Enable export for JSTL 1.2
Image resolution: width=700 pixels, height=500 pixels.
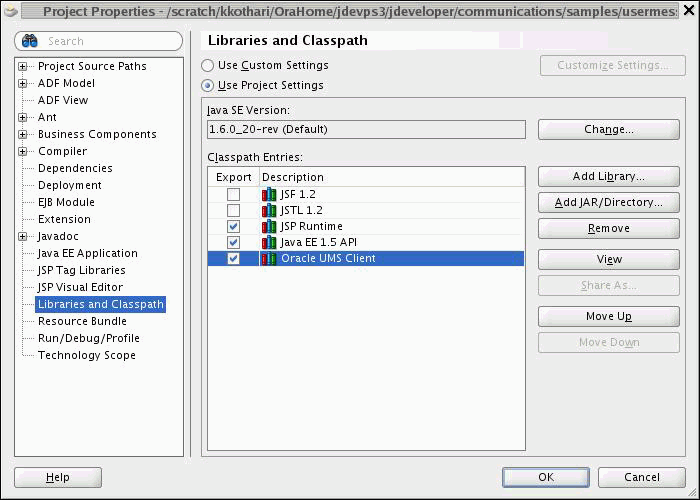(233, 210)
